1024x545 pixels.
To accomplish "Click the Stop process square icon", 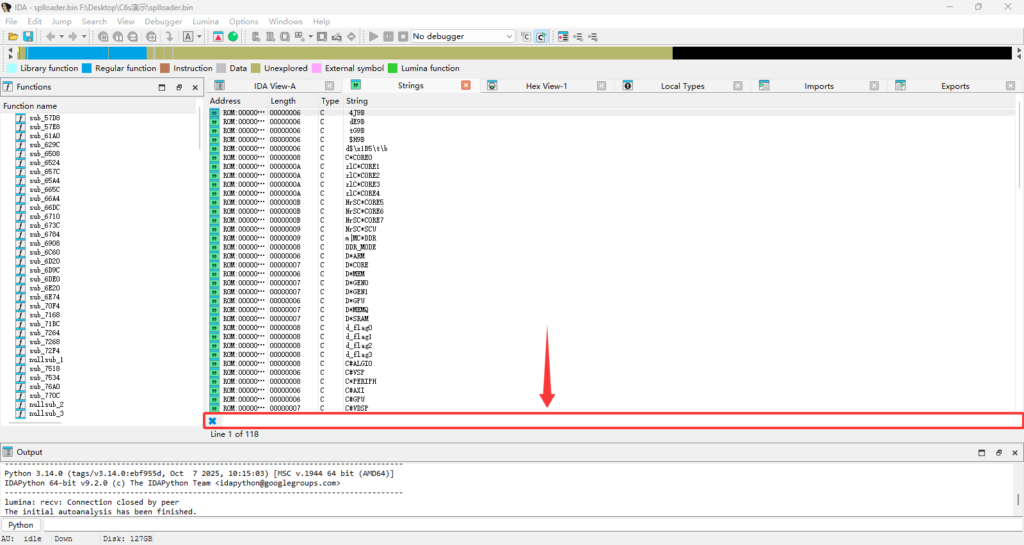I will pyautogui.click(x=402, y=36).
